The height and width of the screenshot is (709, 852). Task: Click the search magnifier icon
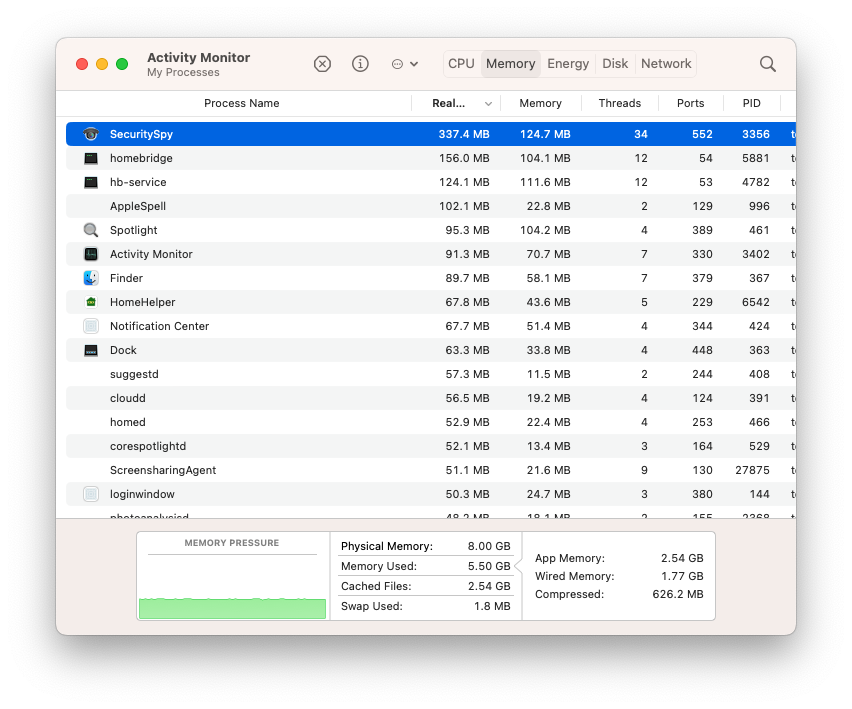767,64
